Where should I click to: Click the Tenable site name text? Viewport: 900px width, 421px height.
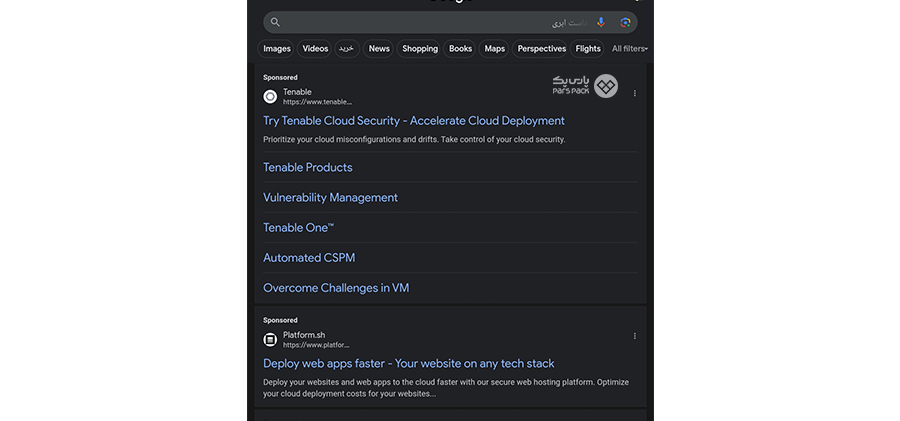(x=297, y=92)
